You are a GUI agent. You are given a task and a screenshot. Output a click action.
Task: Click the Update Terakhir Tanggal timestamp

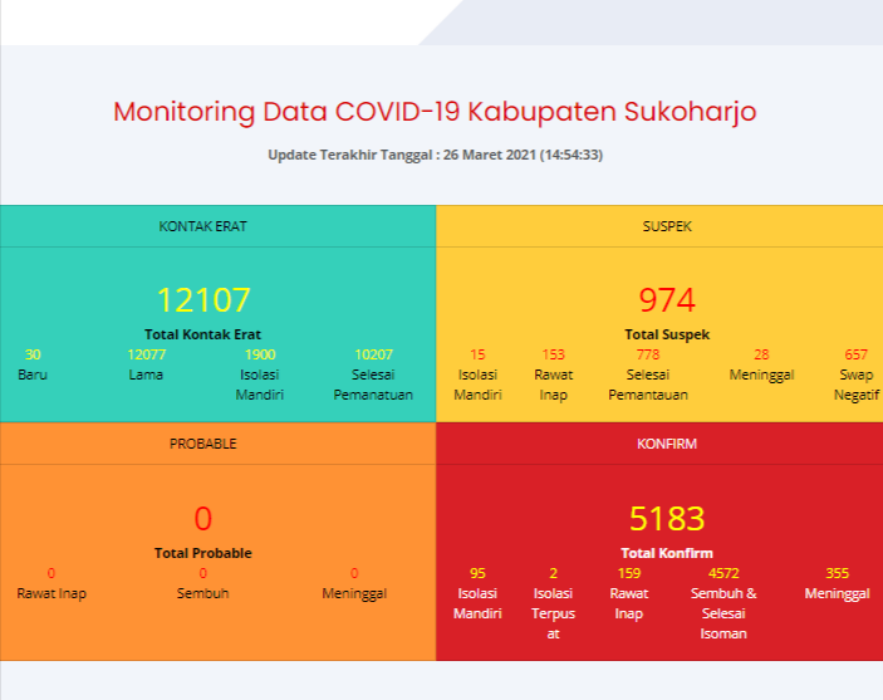point(434,155)
